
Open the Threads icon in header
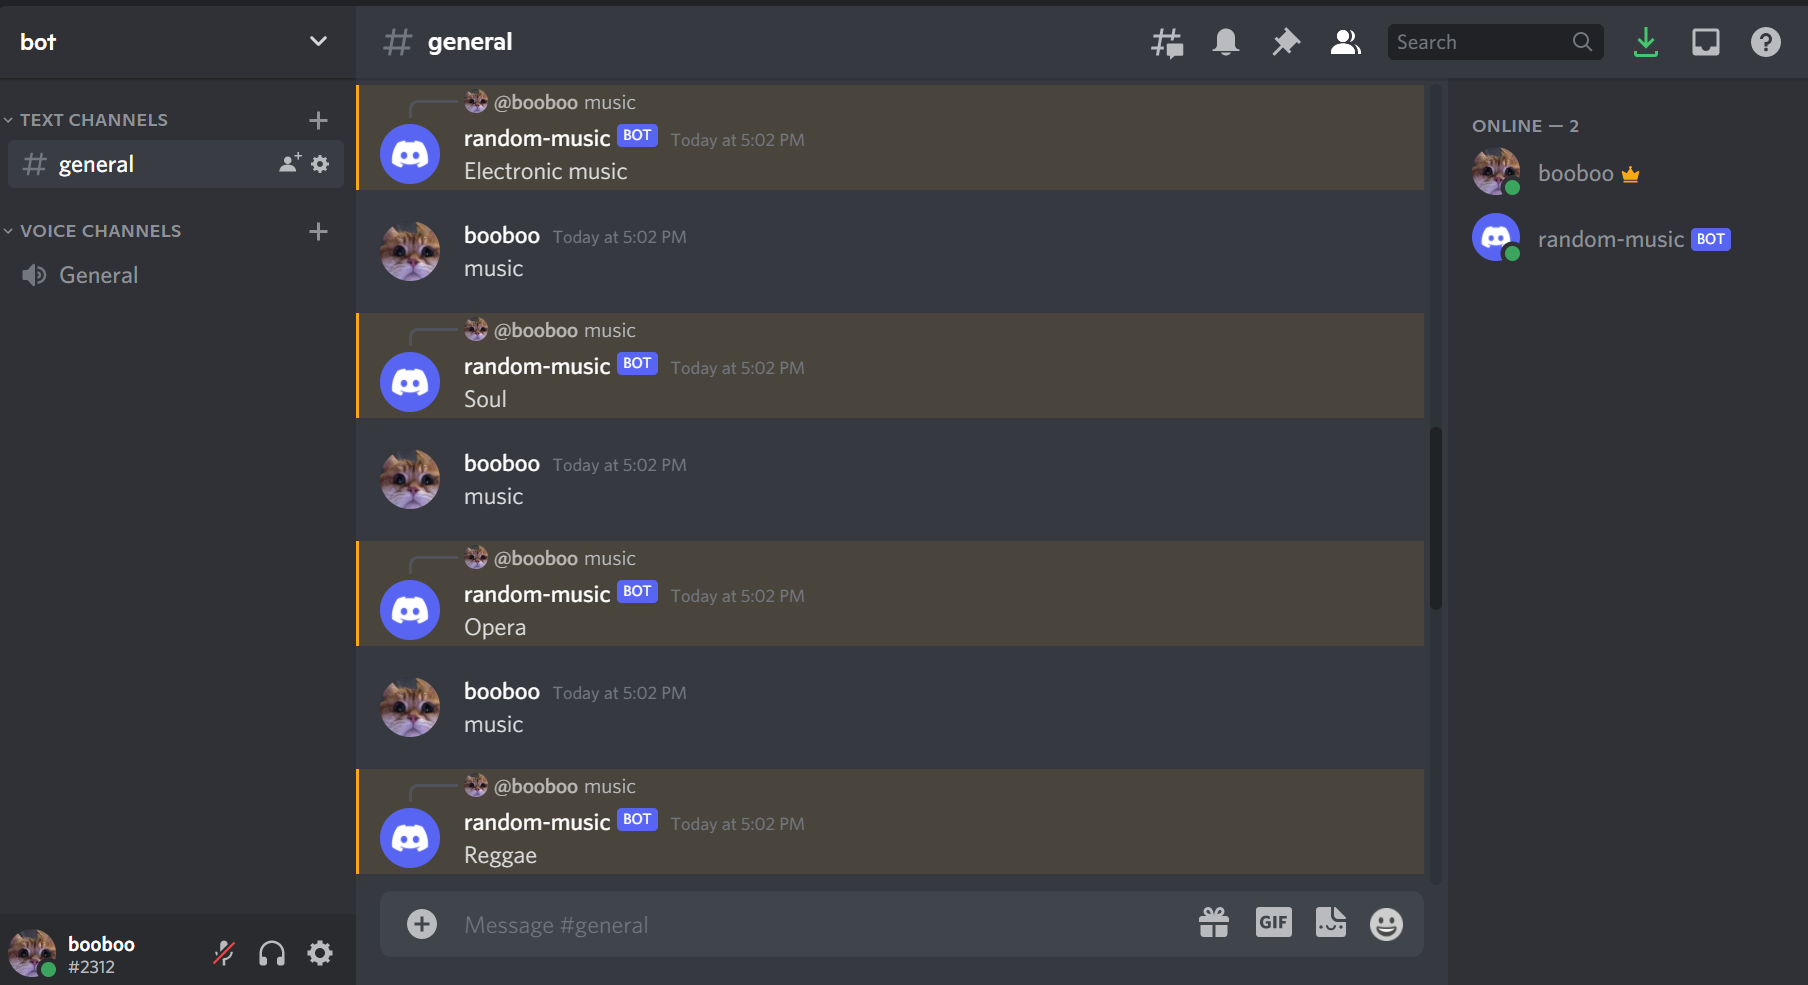tap(1167, 42)
